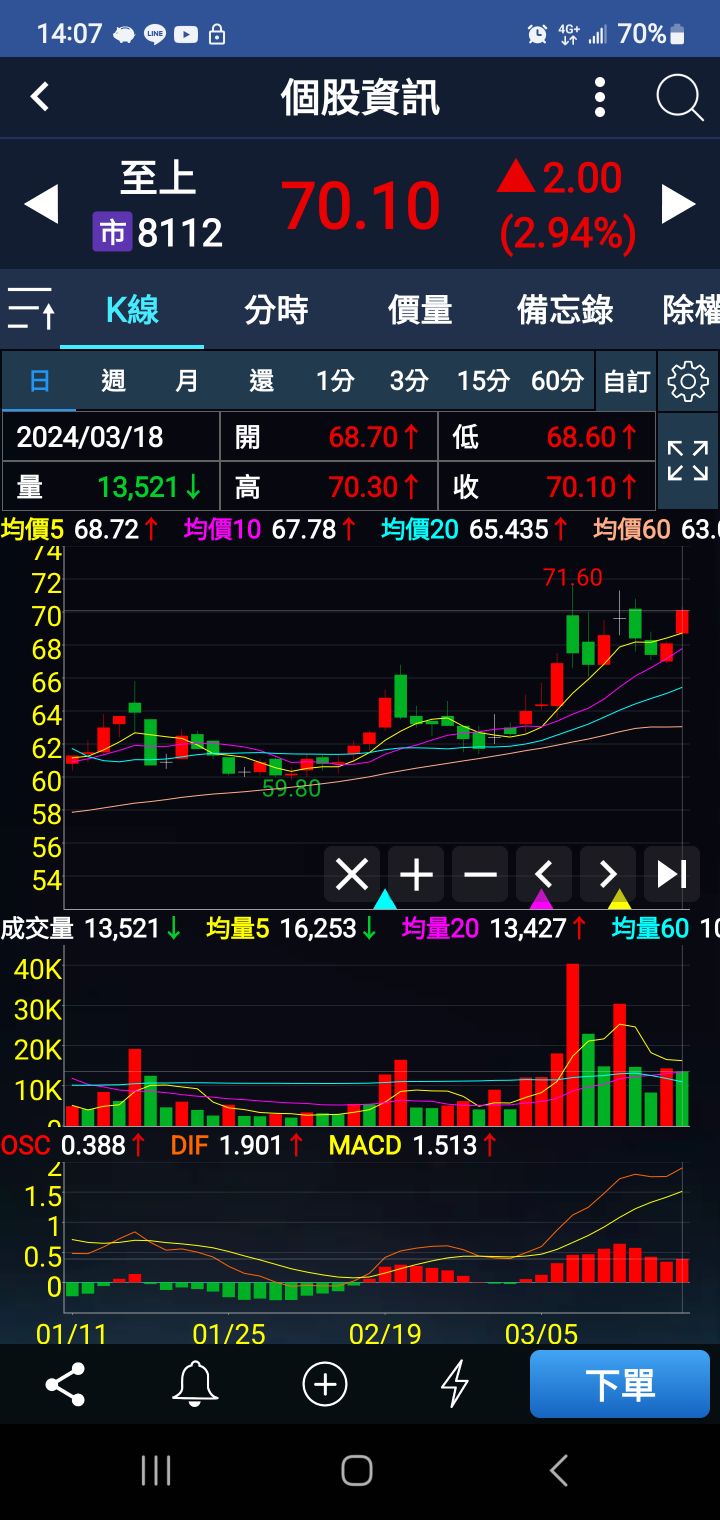This screenshot has height=1520, width=720.
Task: Tap the close price 70.10 cell
Action: pyautogui.click(x=547, y=487)
